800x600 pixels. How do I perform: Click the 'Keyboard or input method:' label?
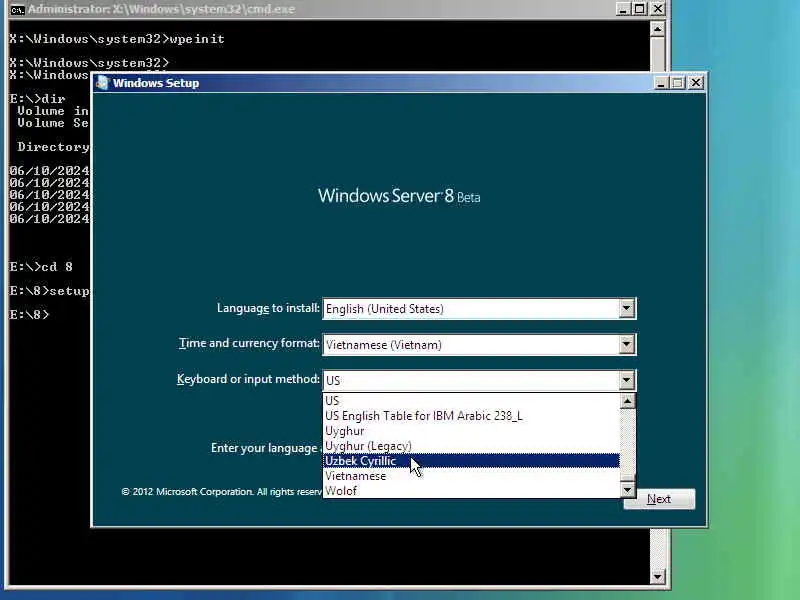click(248, 379)
